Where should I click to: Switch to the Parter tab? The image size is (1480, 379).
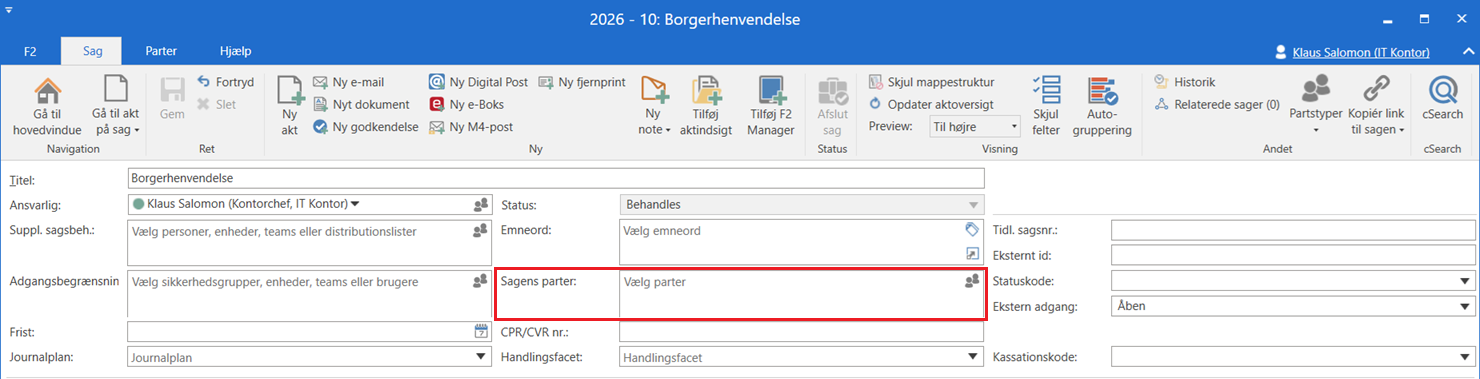[161, 51]
